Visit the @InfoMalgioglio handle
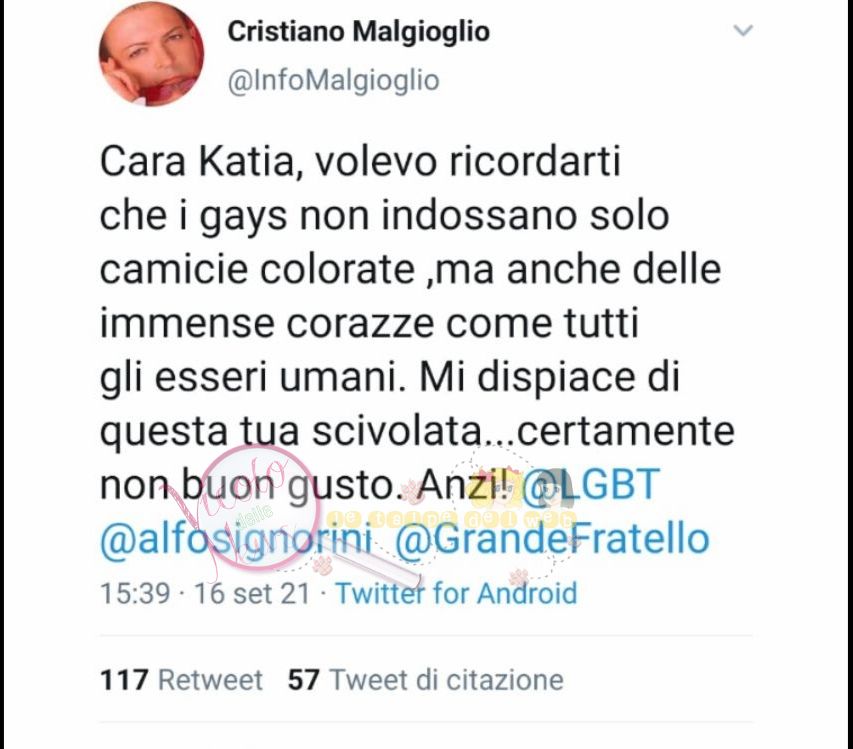Image resolution: width=853 pixels, height=749 pixels. tap(333, 81)
